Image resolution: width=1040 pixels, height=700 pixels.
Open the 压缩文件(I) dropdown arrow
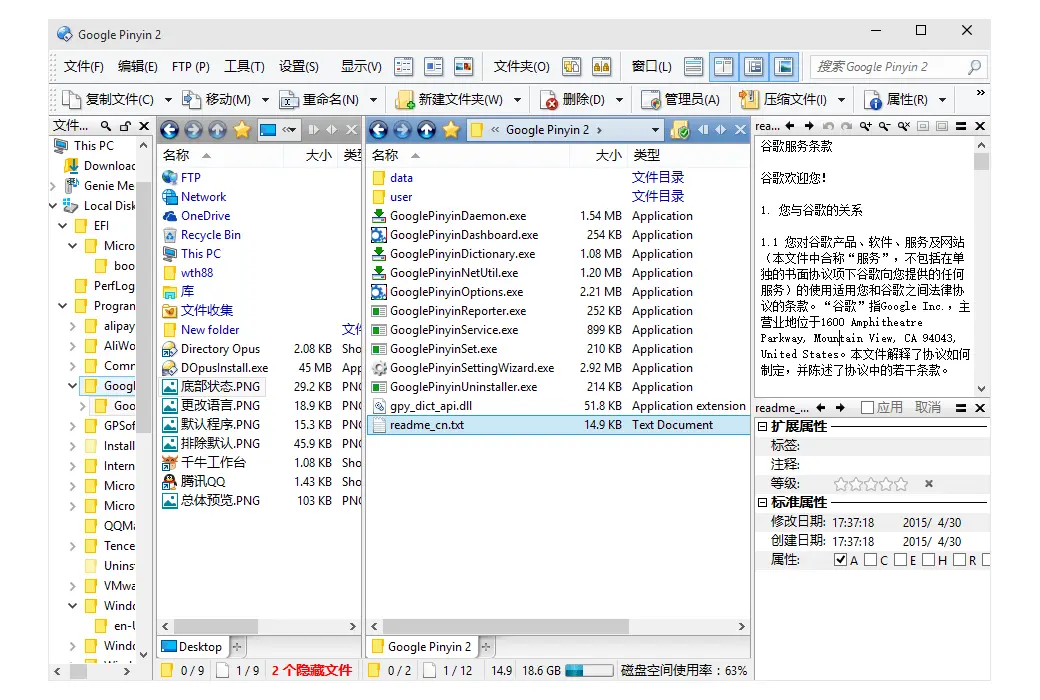click(x=842, y=100)
